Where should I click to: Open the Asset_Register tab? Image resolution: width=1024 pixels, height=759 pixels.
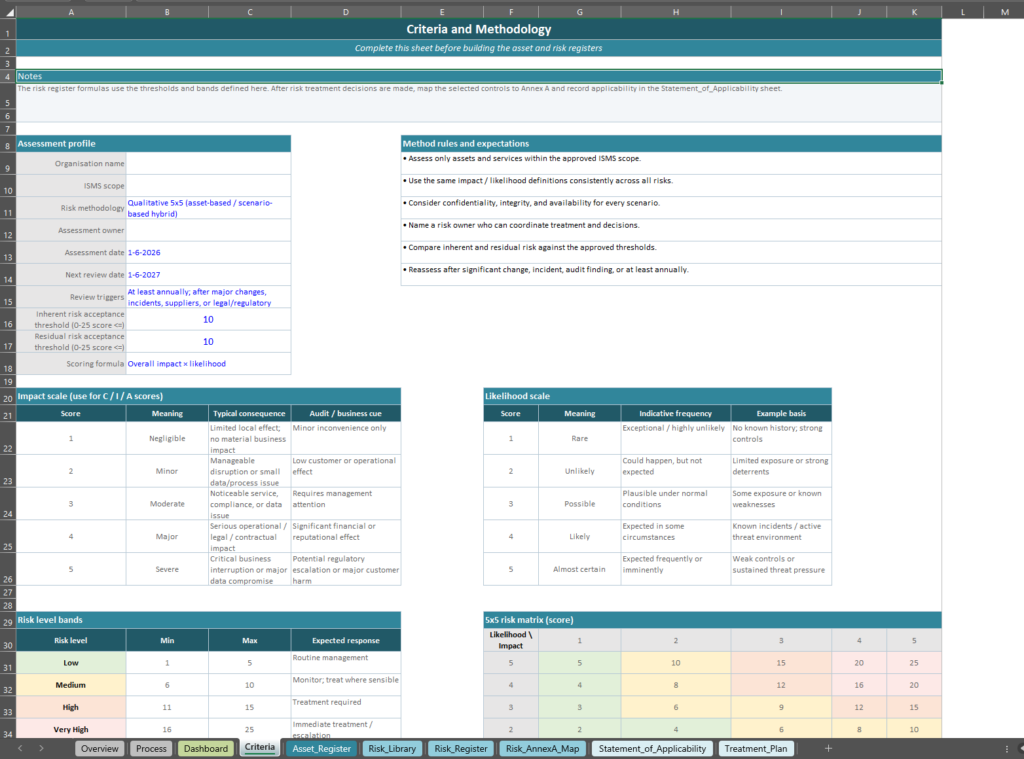pyautogui.click(x=320, y=748)
